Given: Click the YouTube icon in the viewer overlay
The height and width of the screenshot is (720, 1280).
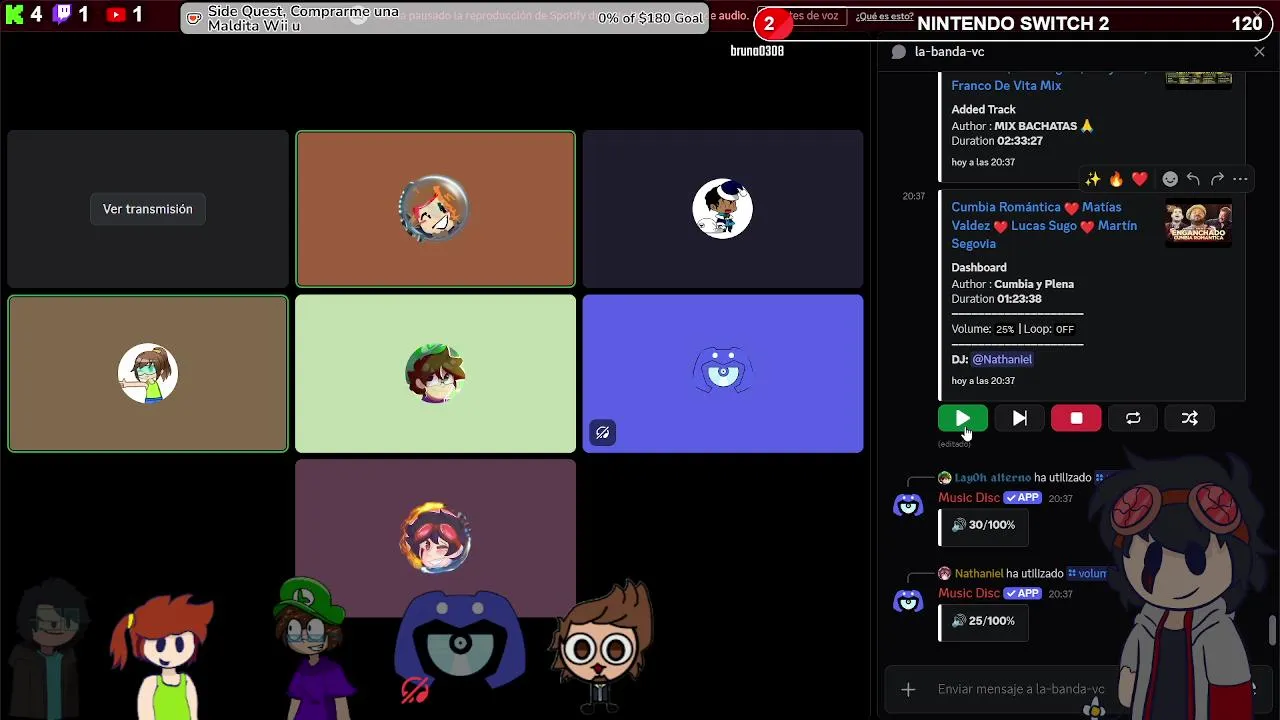Looking at the screenshot, I should tap(116, 15).
